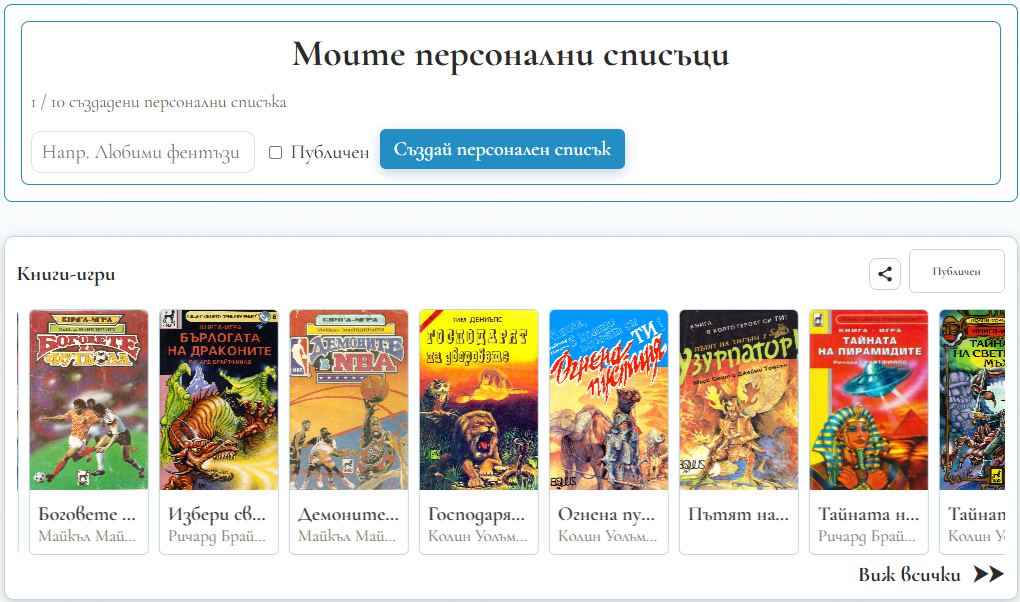This screenshot has height=602, width=1020.
Task: Click the text 1 / 10 създадени персонални списъка
Action: pos(159,102)
